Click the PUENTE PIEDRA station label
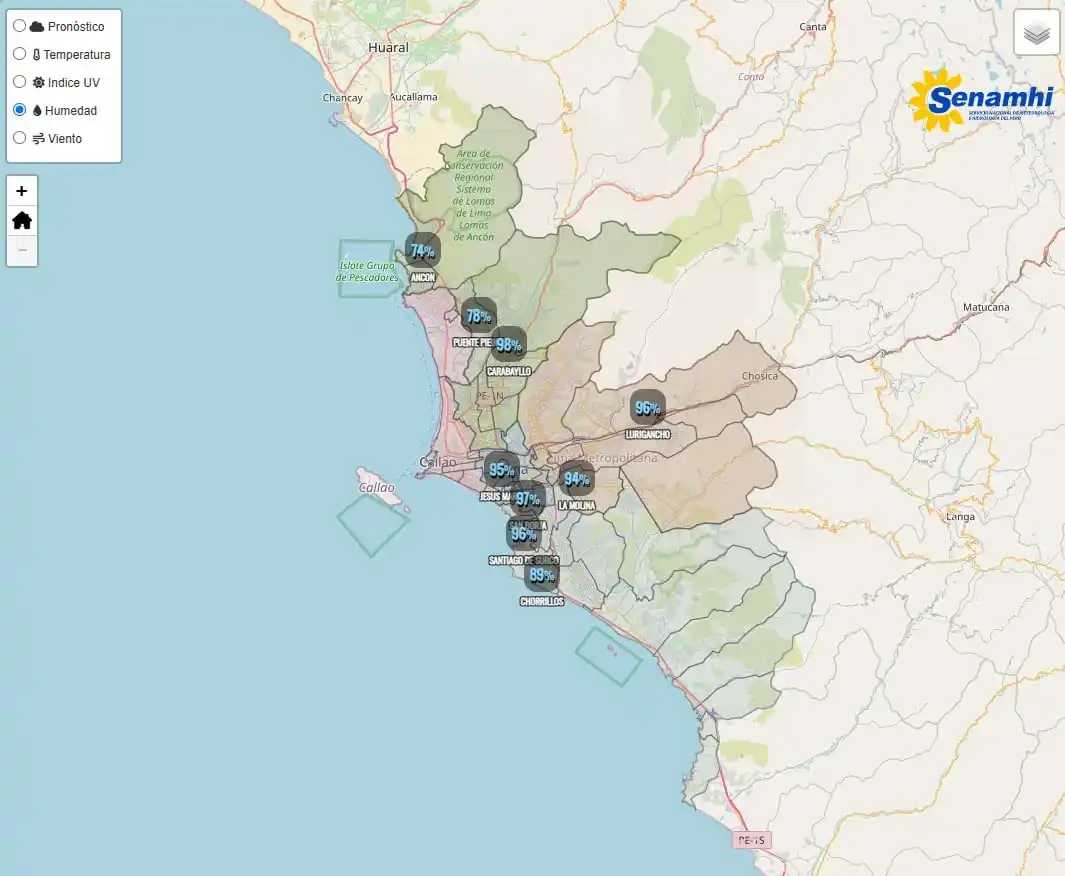Viewport: 1065px width, 876px height. tap(472, 342)
